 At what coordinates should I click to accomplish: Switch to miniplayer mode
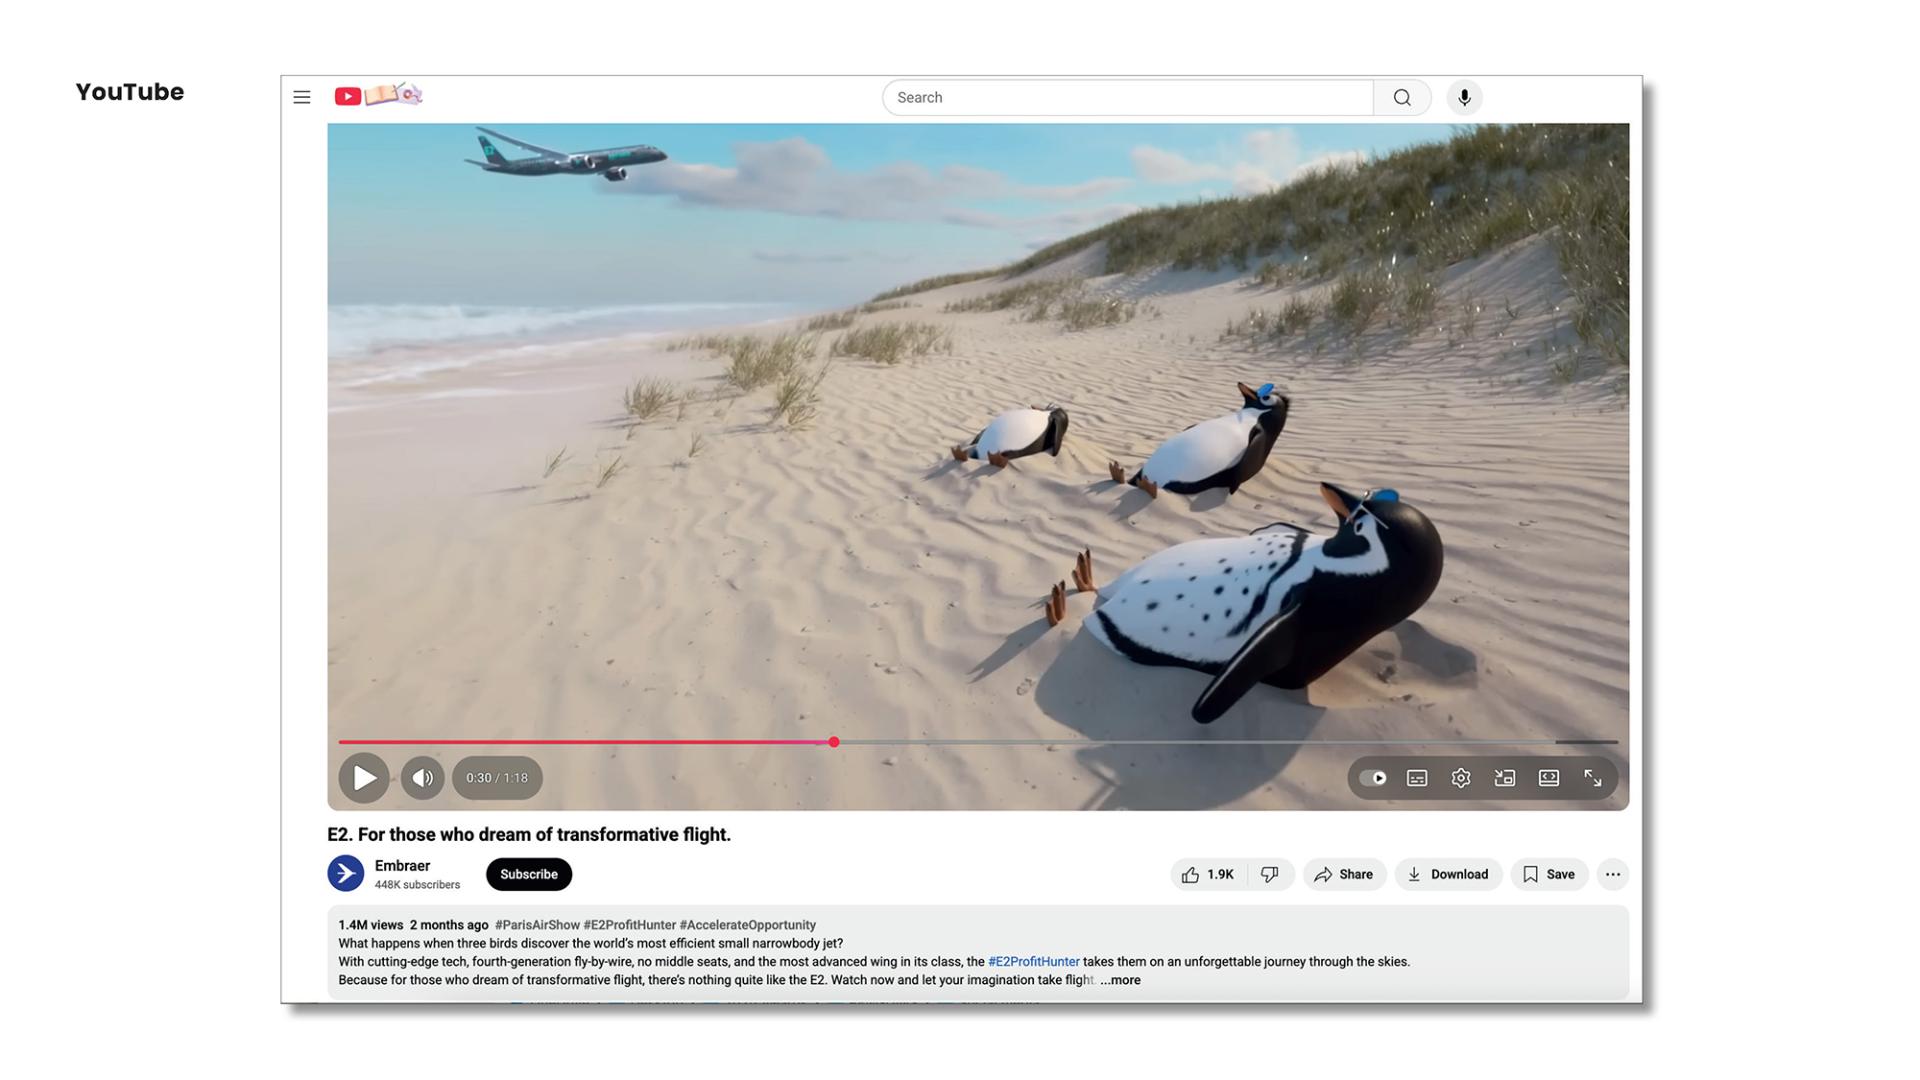click(x=1505, y=778)
